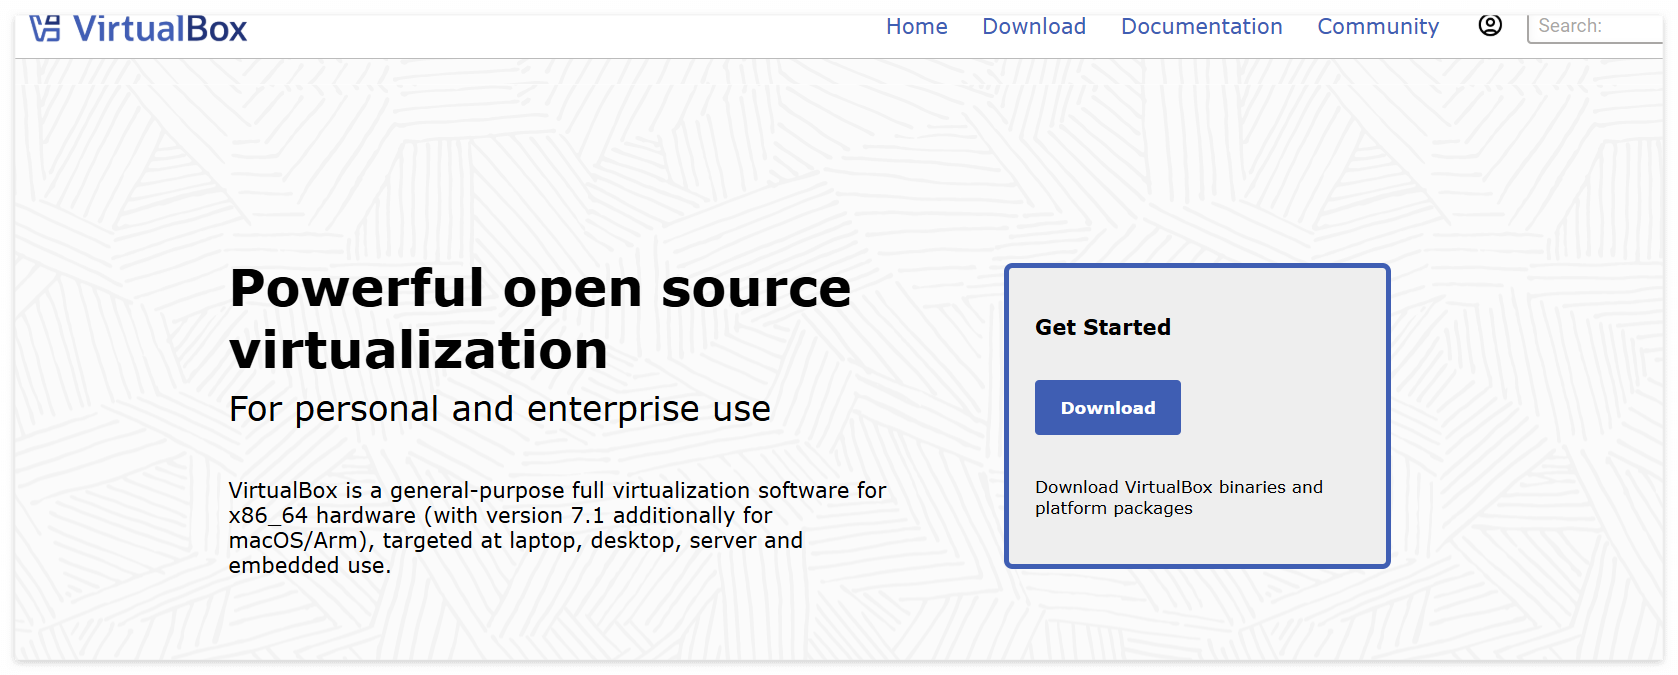
Task: Open the Documentation menu
Action: tap(1201, 27)
